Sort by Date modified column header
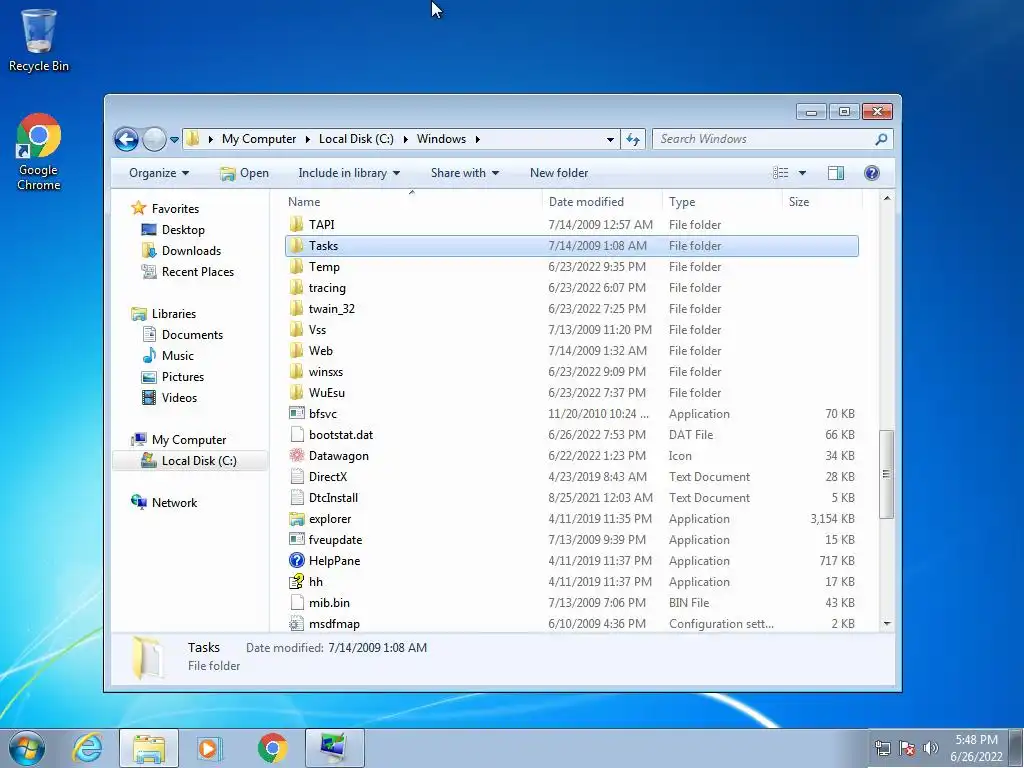The height and width of the screenshot is (768, 1024). [x=602, y=202]
